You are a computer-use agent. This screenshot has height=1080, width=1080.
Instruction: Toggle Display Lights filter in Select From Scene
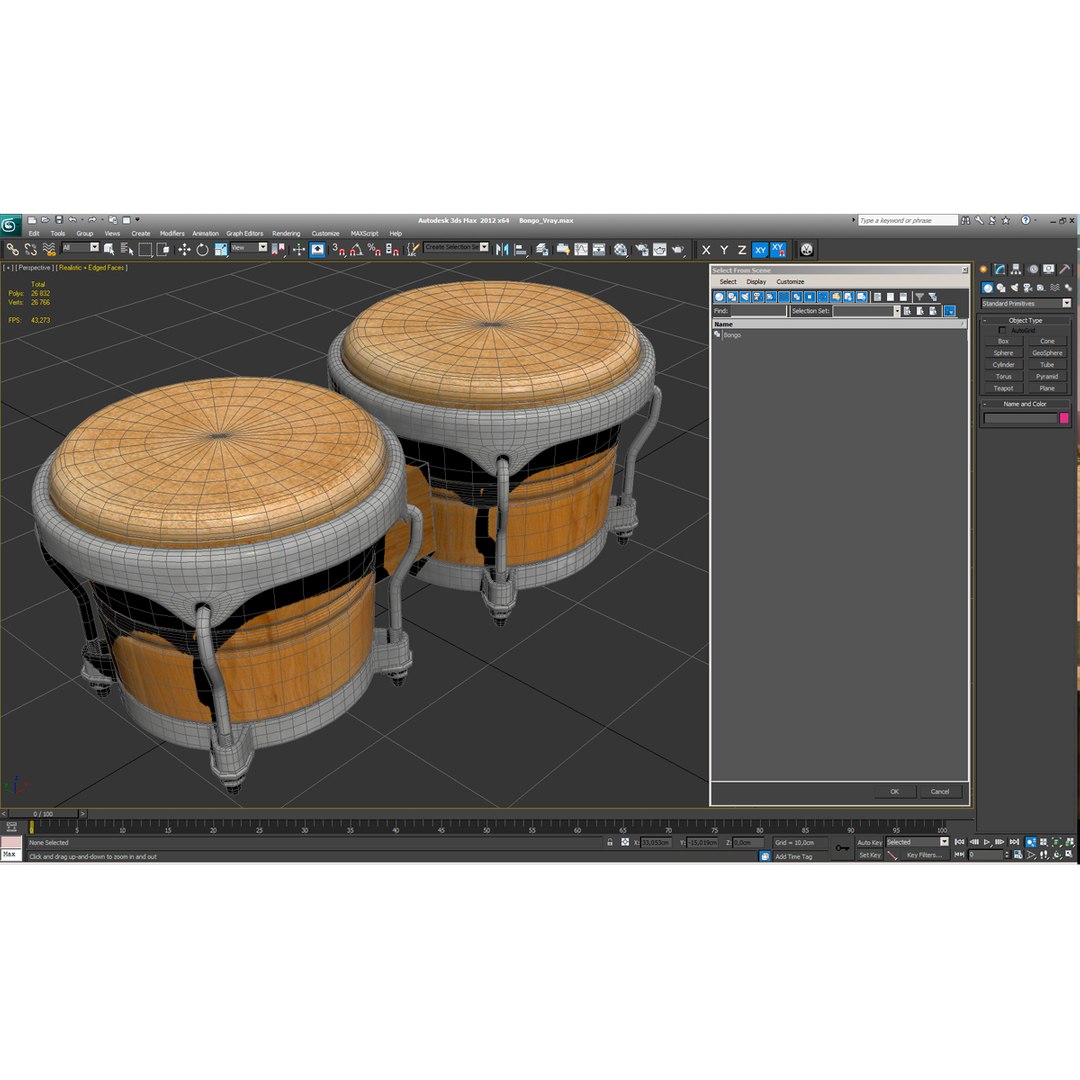point(745,297)
